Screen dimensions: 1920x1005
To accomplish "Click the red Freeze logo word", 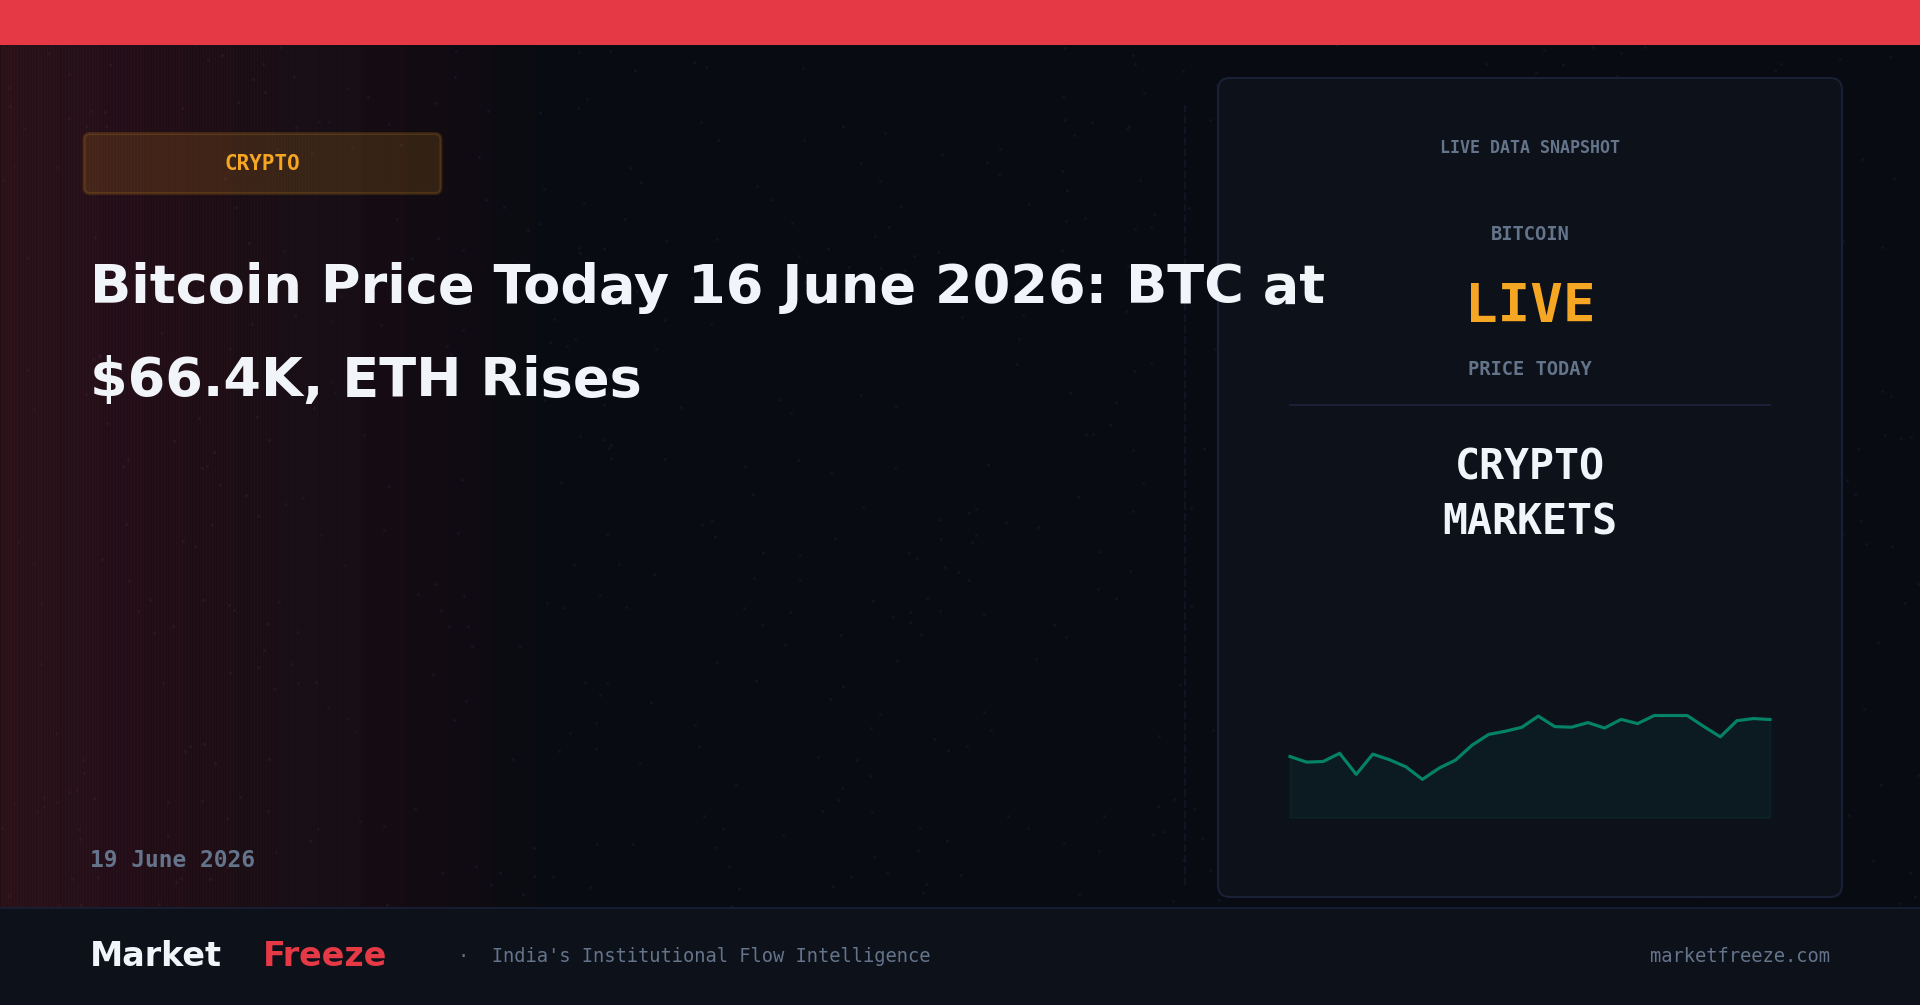I will pyautogui.click(x=324, y=955).
